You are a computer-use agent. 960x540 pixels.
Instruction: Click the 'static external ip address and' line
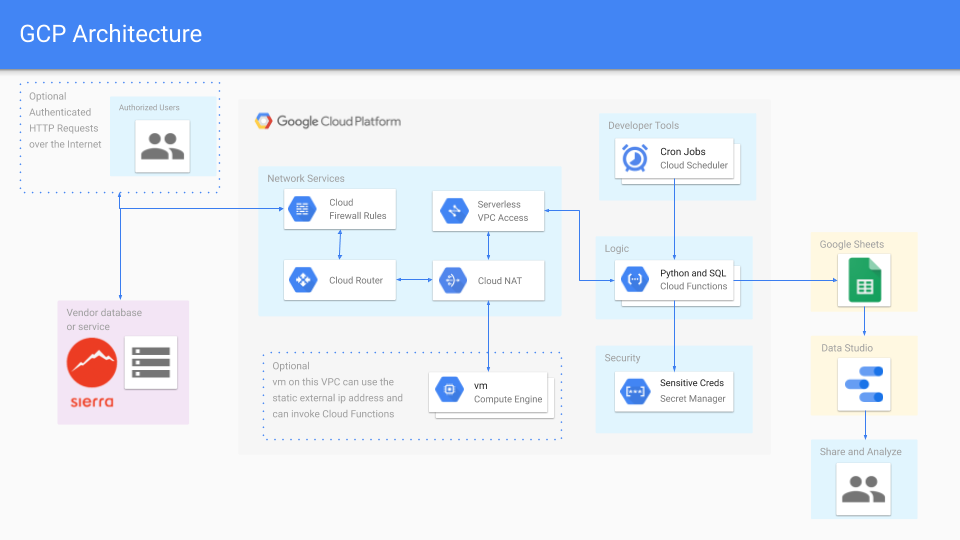[337, 398]
